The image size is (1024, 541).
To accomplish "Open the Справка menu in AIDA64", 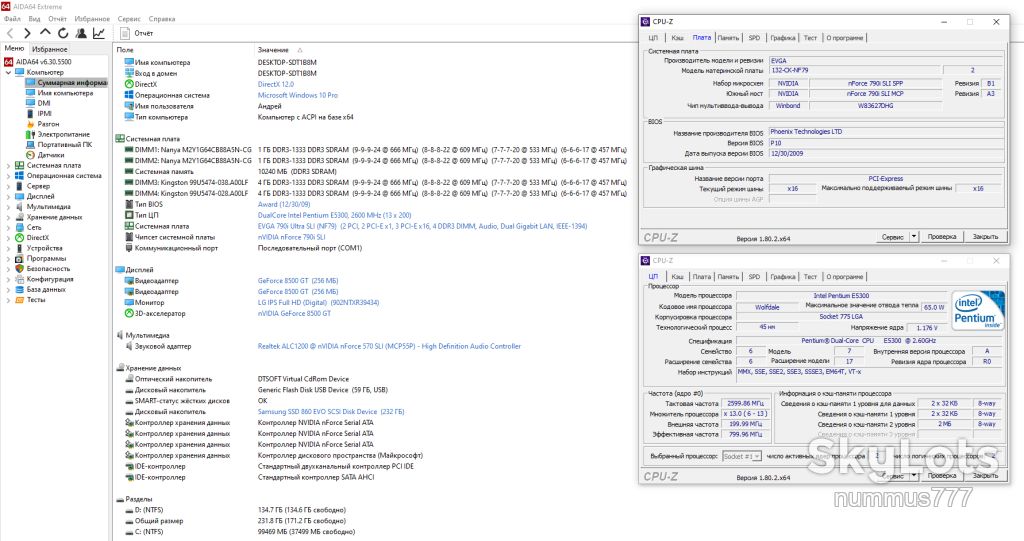I will [161, 19].
